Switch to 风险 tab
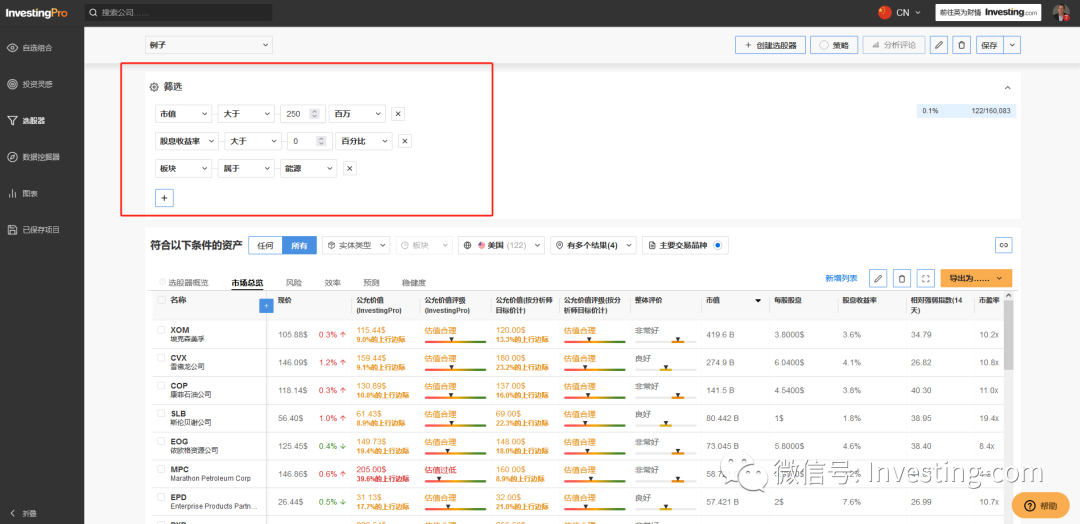The width and height of the screenshot is (1080, 524). pyautogui.click(x=293, y=282)
